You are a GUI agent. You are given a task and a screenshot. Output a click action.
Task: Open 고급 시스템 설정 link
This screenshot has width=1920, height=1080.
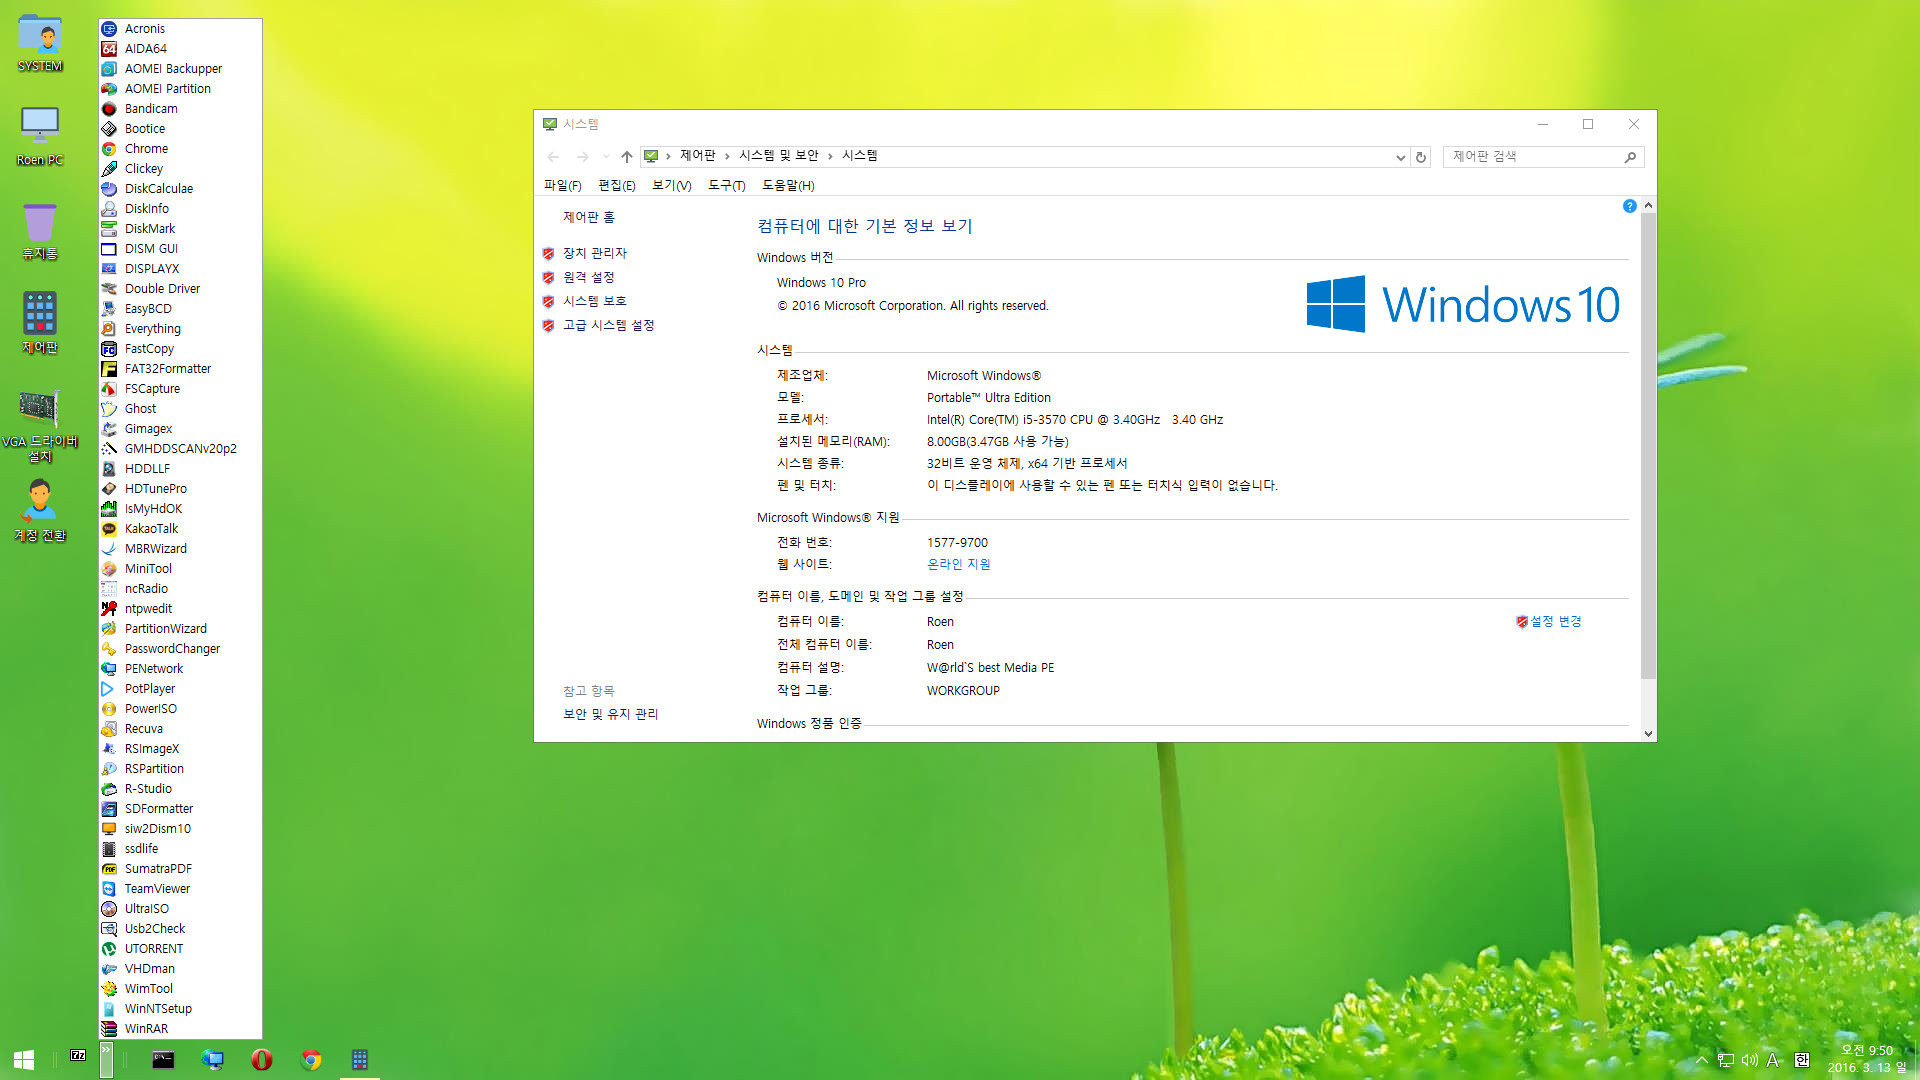pos(609,325)
